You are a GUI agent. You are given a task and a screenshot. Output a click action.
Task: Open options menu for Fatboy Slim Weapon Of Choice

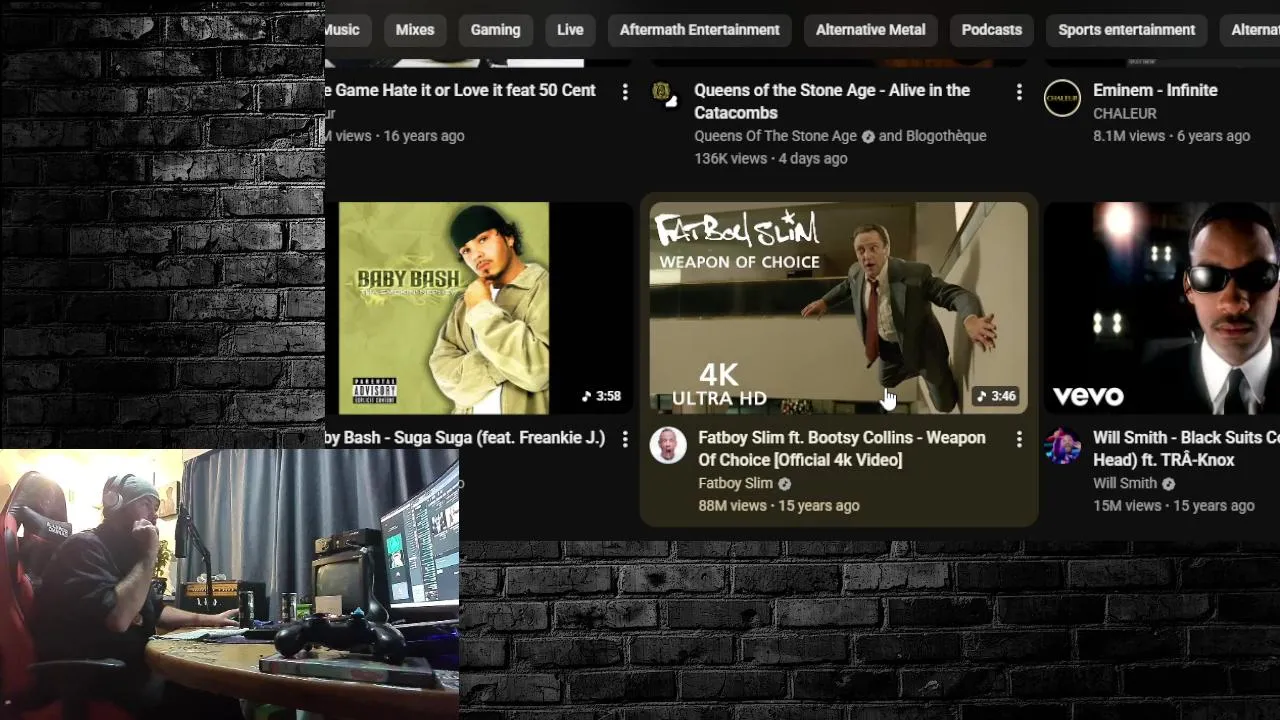coord(1019,439)
